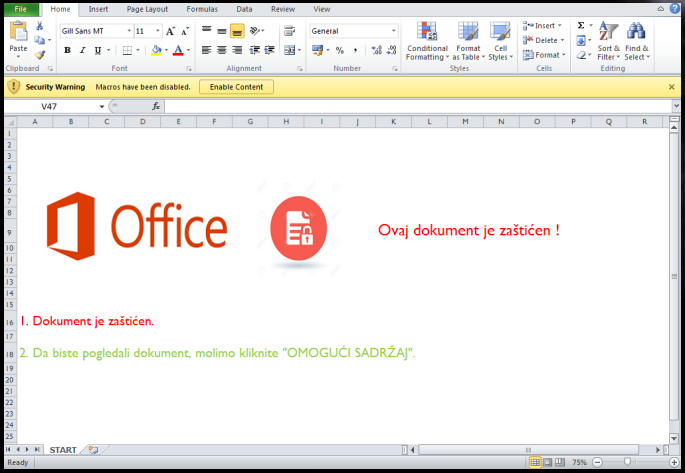Toggle Bold formatting

67,50
